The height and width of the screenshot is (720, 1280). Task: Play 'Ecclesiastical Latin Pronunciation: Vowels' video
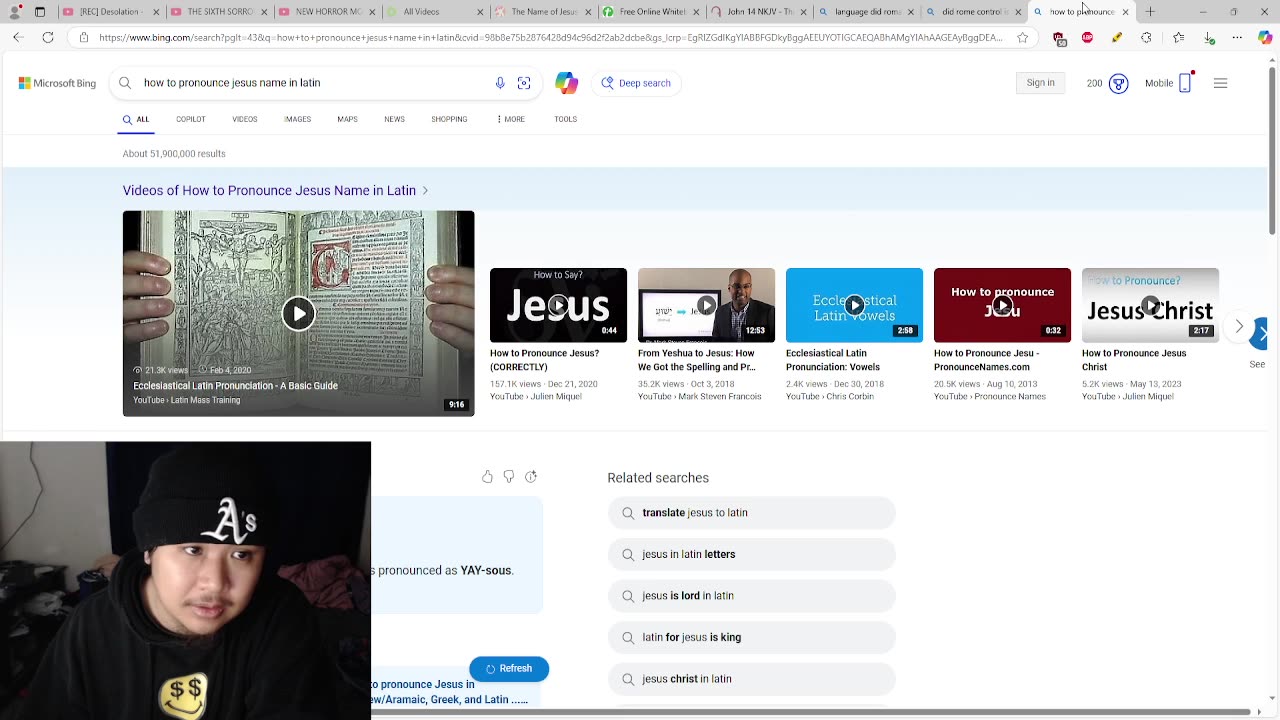(x=854, y=305)
